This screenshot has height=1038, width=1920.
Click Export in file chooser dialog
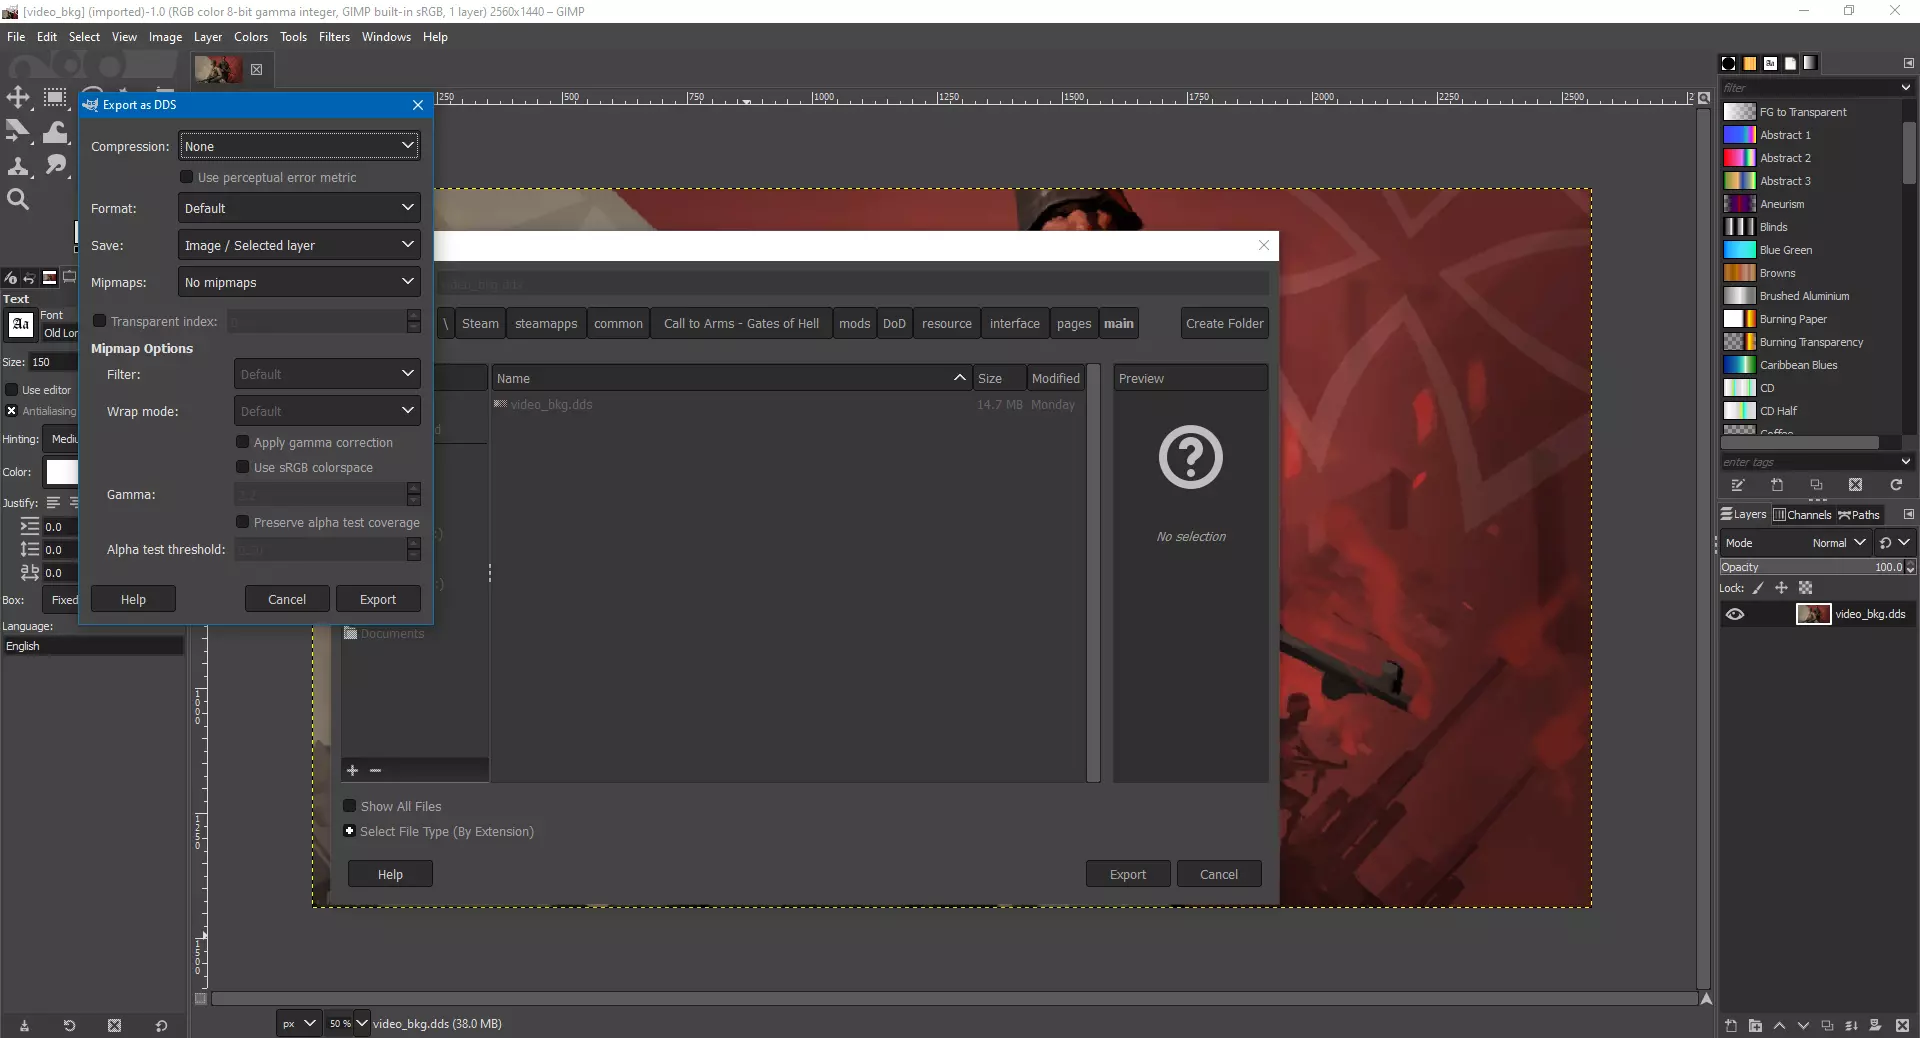coord(1128,874)
